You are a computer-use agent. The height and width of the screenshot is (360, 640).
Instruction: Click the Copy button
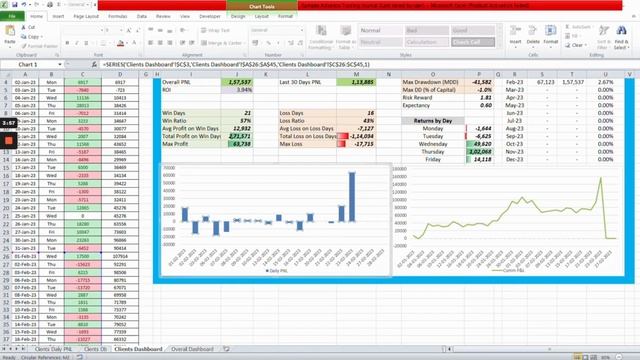[31, 36]
